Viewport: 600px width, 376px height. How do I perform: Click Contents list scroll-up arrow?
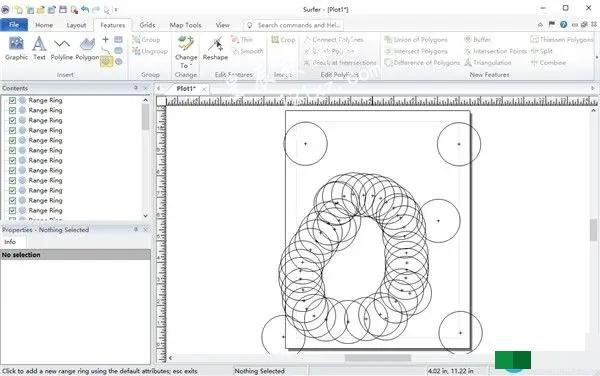click(145, 100)
